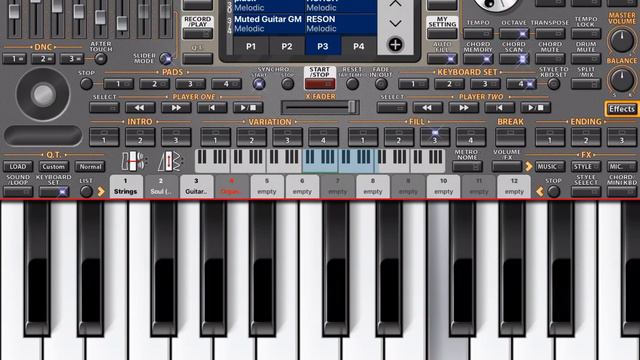640x360 pixels.
Task: Click the X-Fader slider handle
Action: [352, 107]
